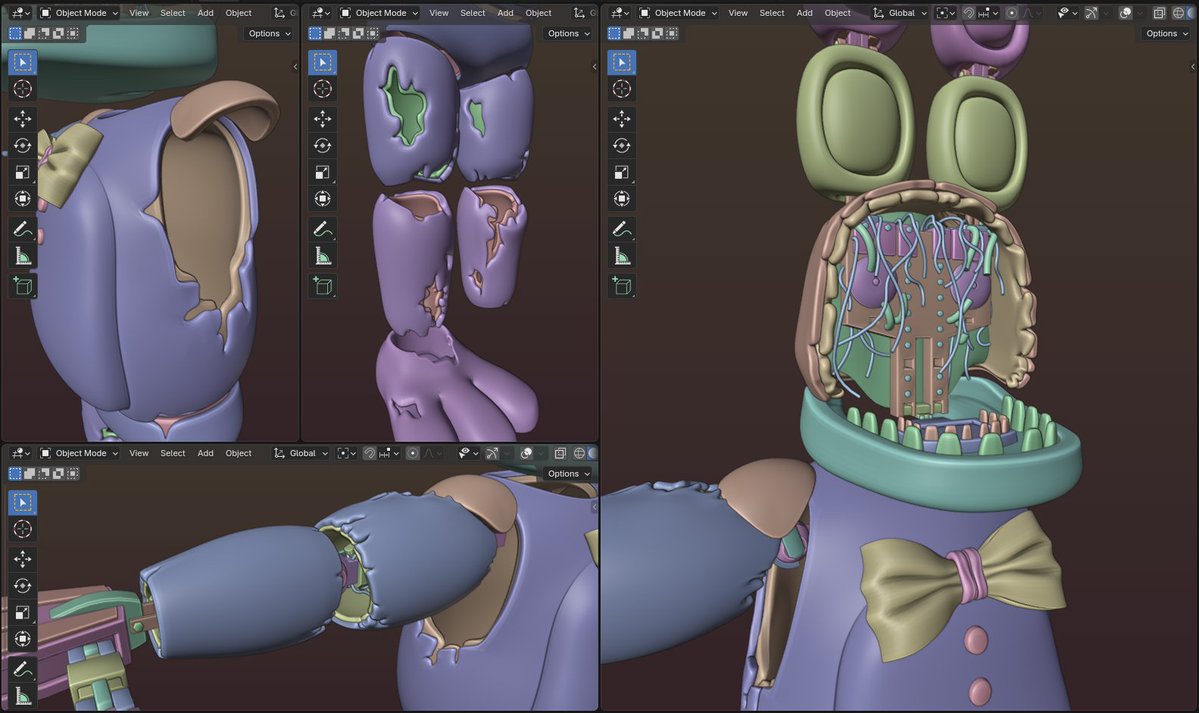The width and height of the screenshot is (1199, 713).
Task: Toggle X-ray in bottom-left viewport header
Action: pyautogui.click(x=560, y=453)
